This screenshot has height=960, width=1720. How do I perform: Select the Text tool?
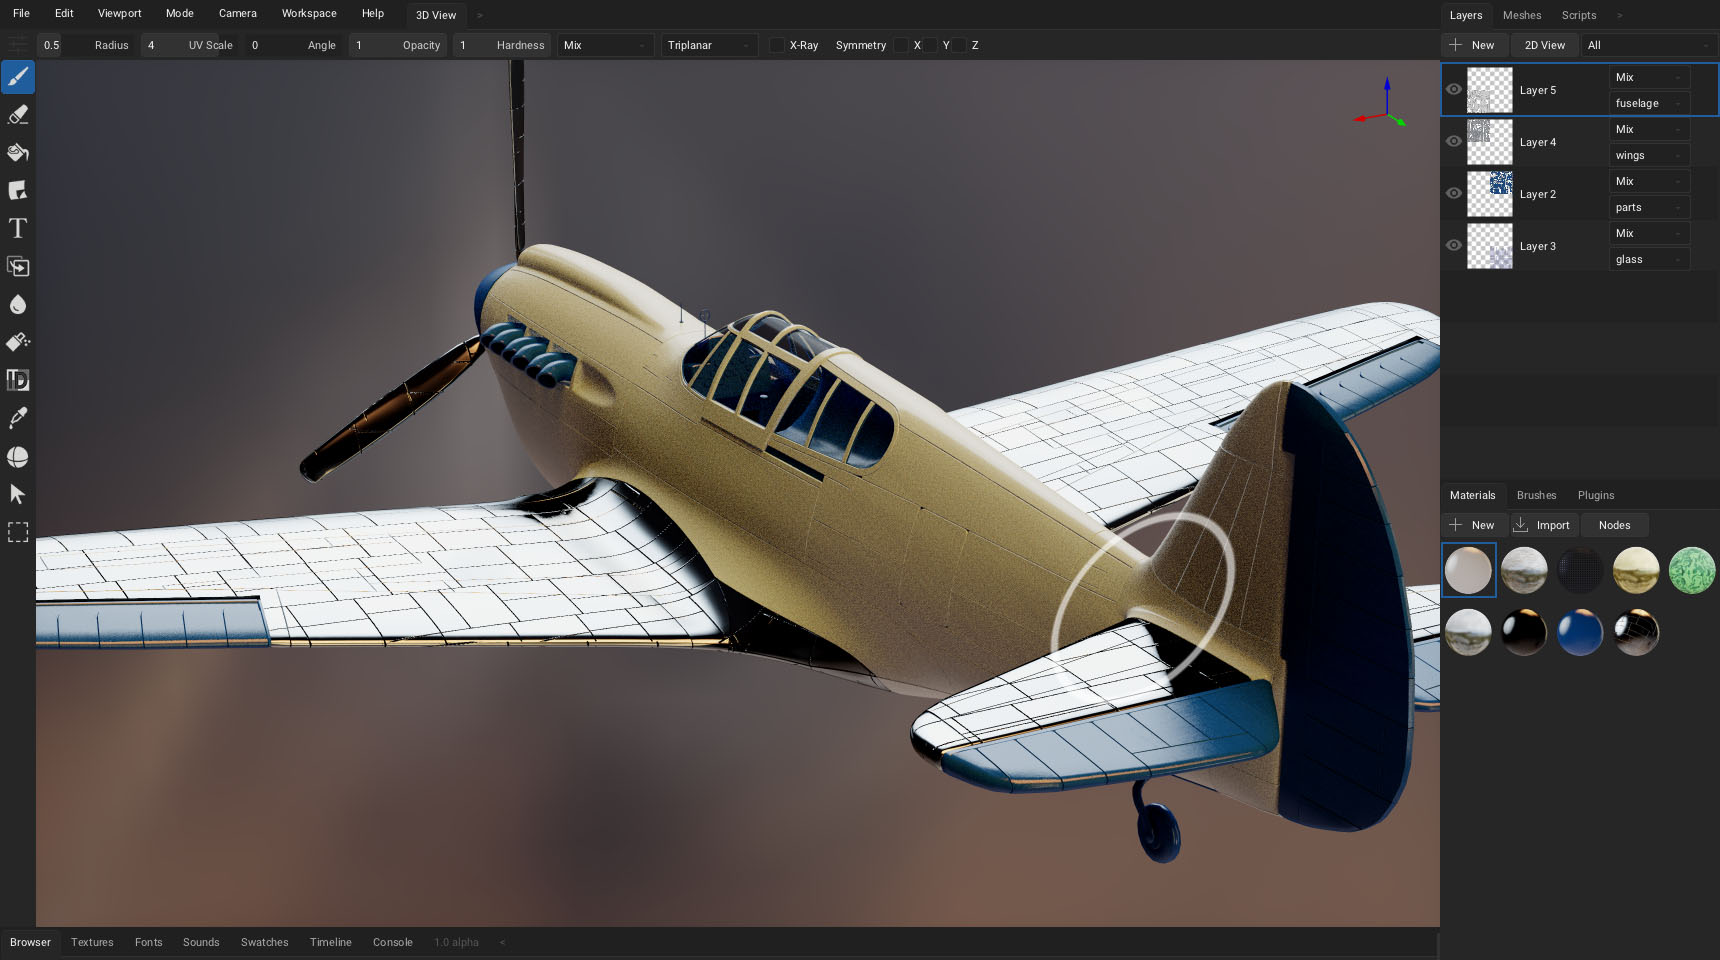click(x=18, y=229)
